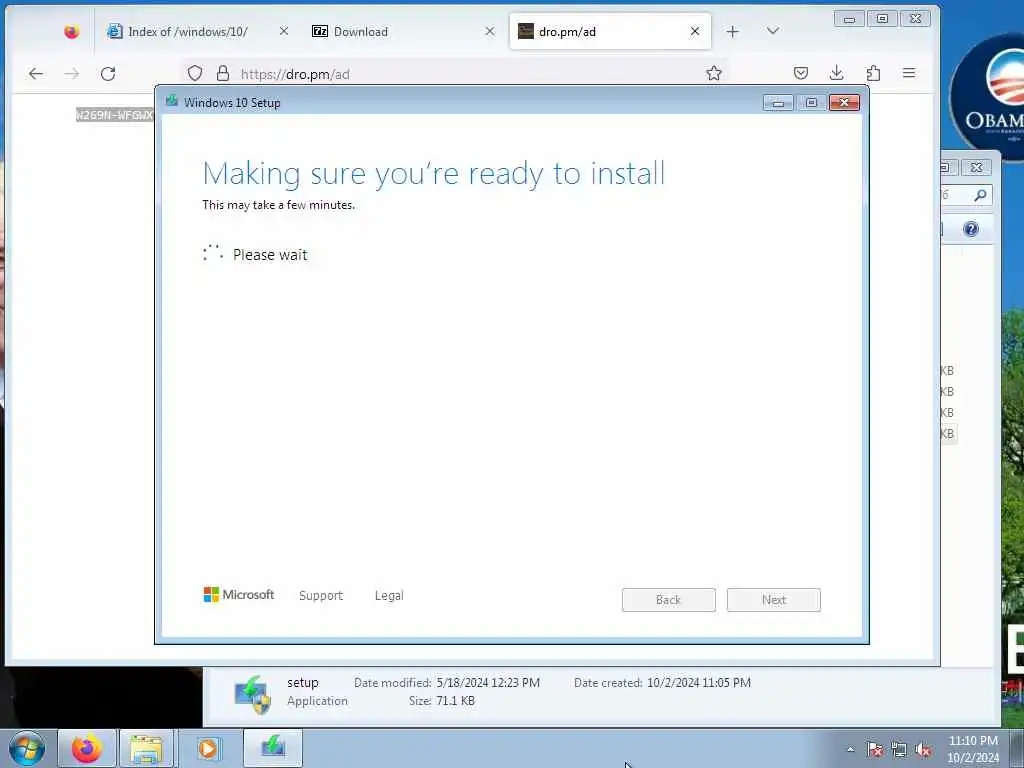This screenshot has height=768, width=1024.
Task: Open Firefox from the taskbar
Action: pyautogui.click(x=86, y=748)
